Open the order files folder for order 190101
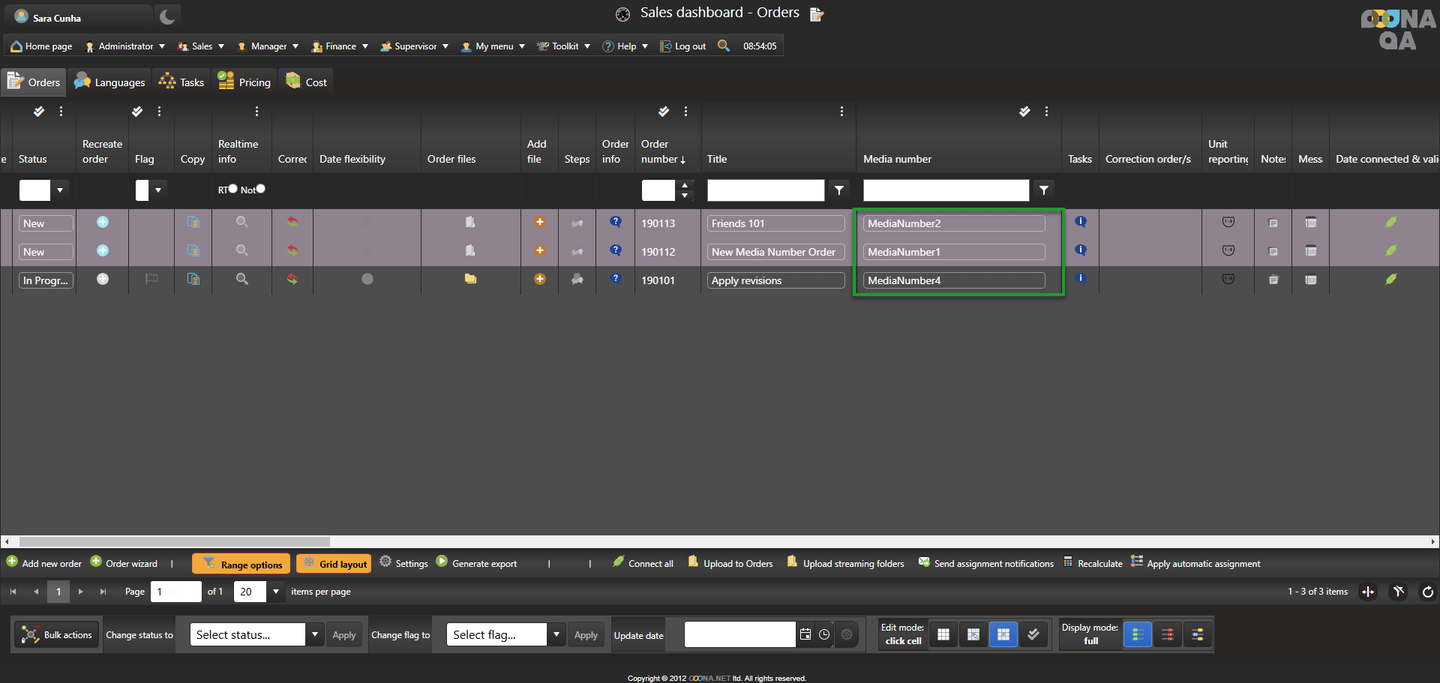This screenshot has height=683, width=1440. pos(470,279)
